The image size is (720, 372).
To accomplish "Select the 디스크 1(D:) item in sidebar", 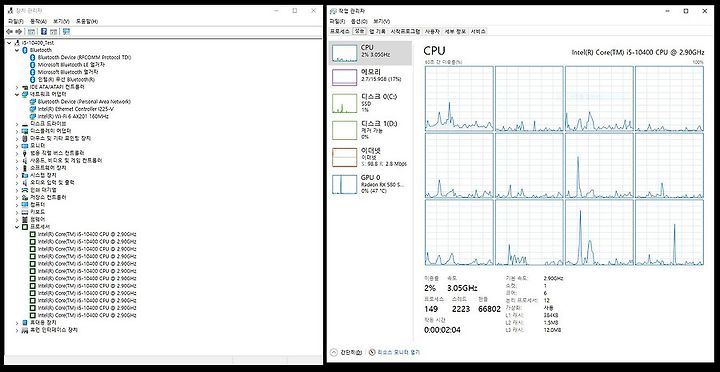I will 370,130.
